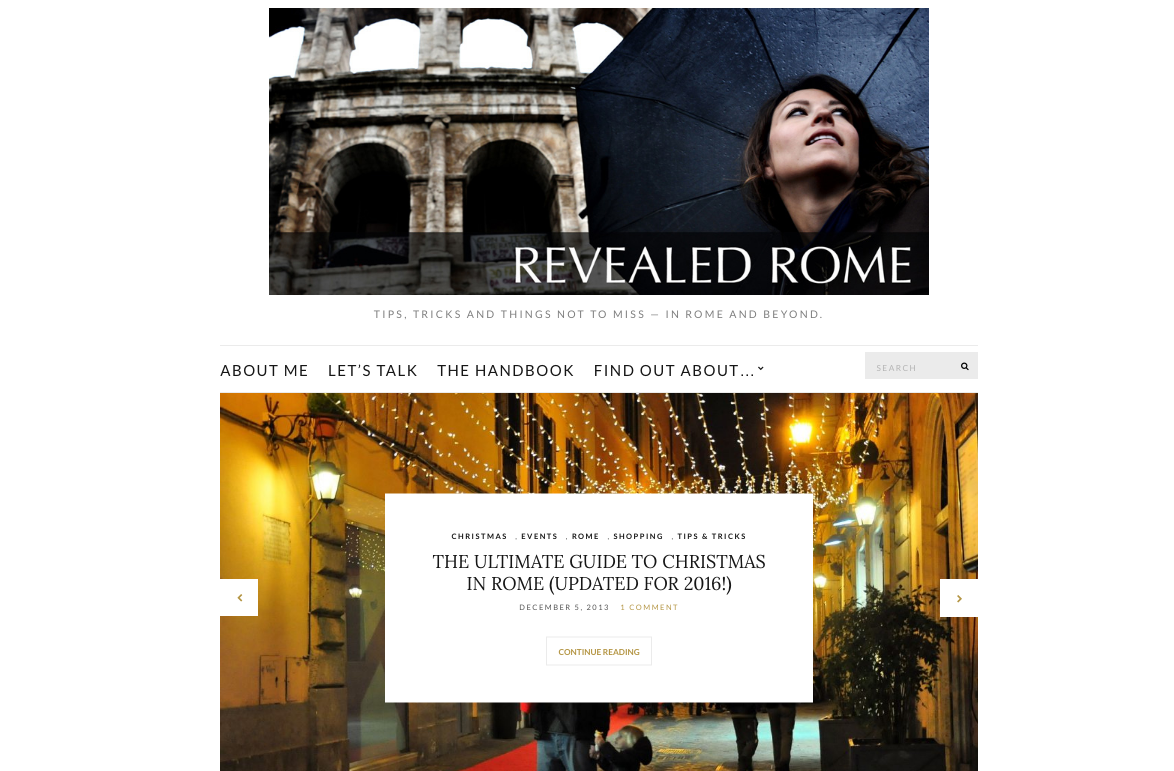1174x771 pixels.
Task: Open the About Me page
Action: pyautogui.click(x=264, y=371)
